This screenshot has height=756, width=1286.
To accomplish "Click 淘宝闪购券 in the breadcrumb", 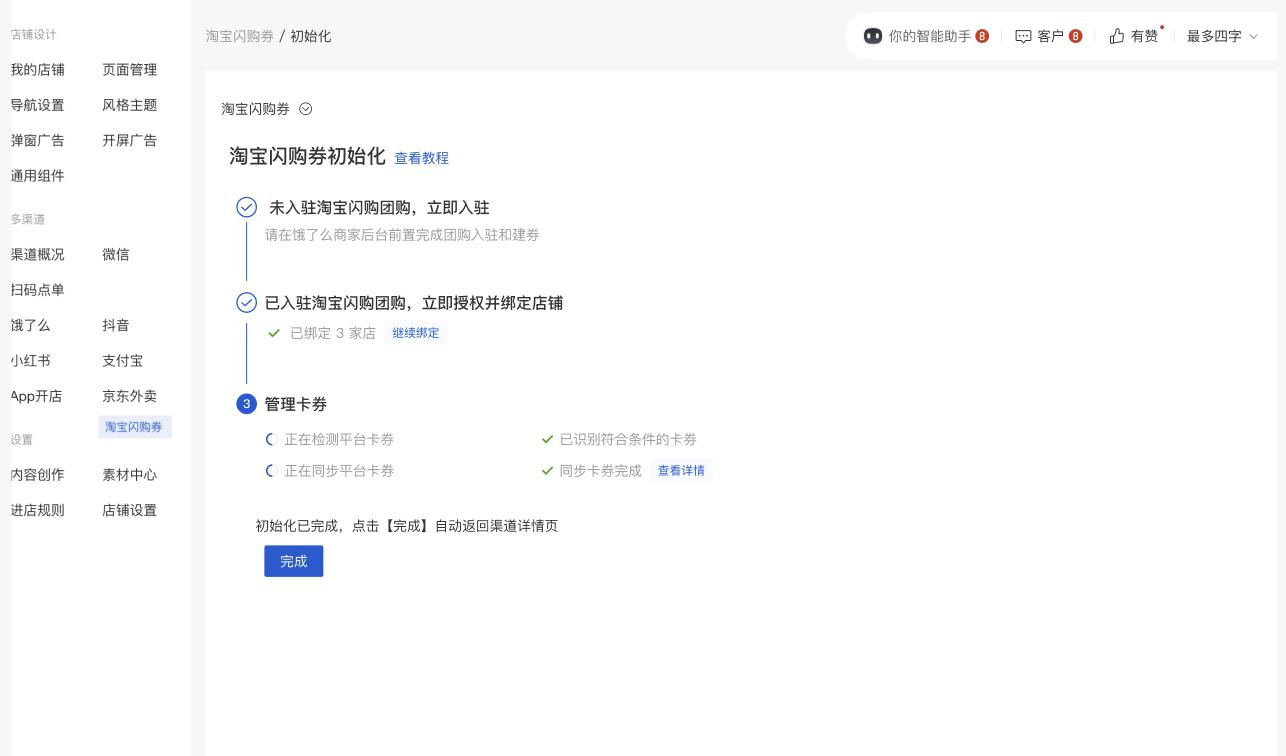I will [239, 36].
